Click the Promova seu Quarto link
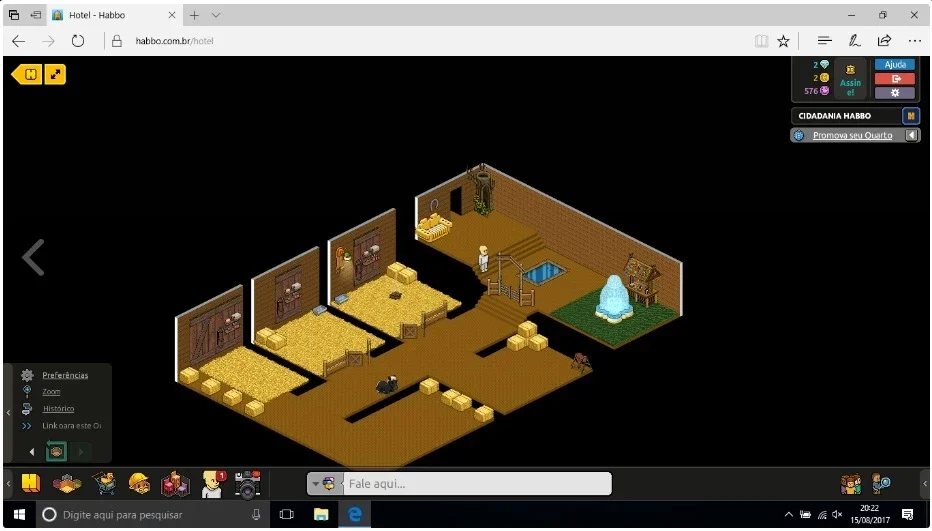 [x=852, y=136]
